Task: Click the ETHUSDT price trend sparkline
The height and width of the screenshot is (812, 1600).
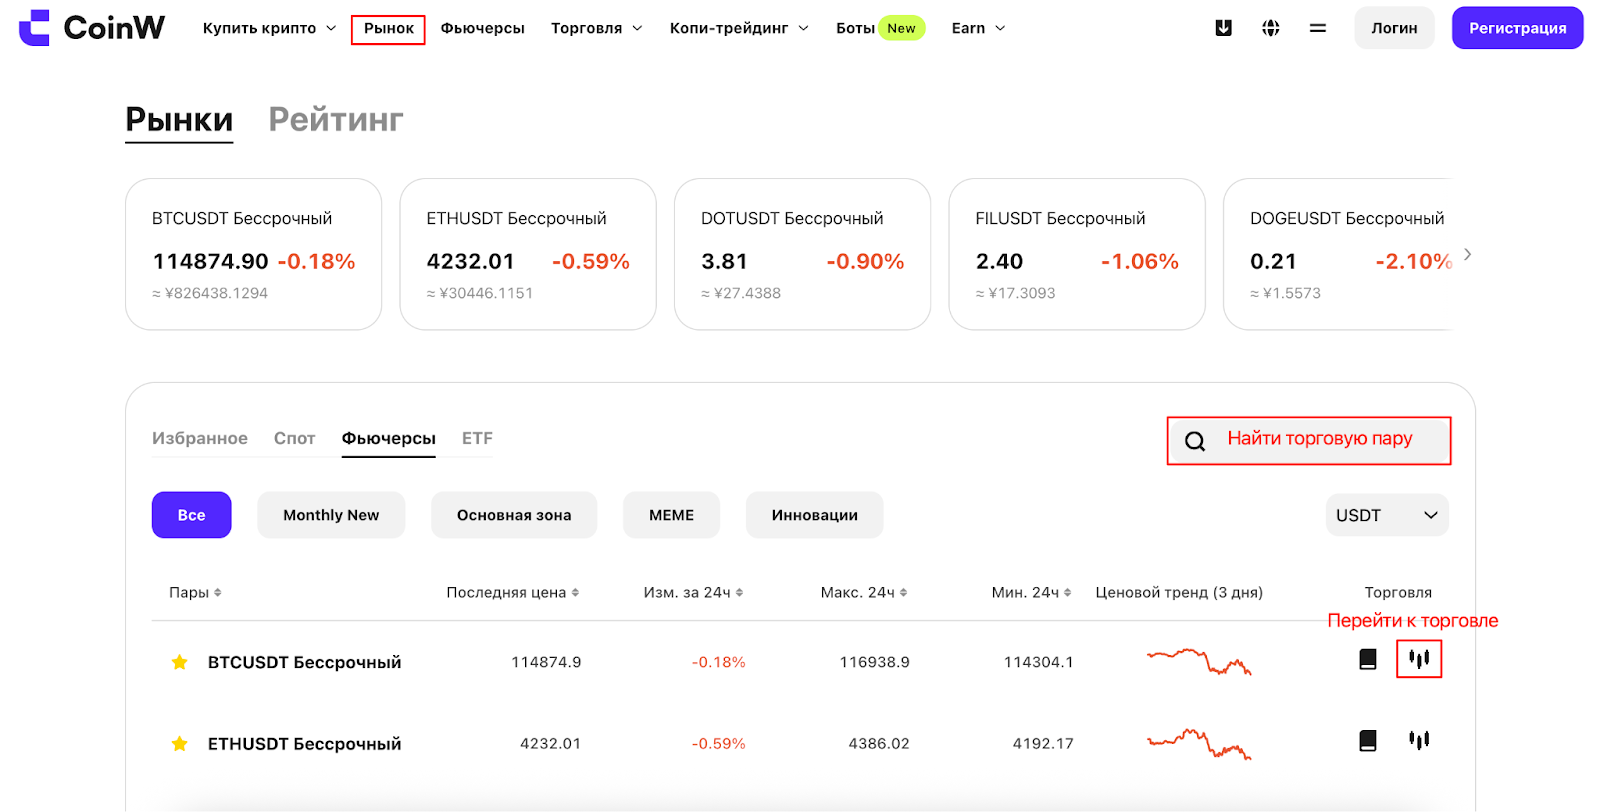Action: point(1199,744)
